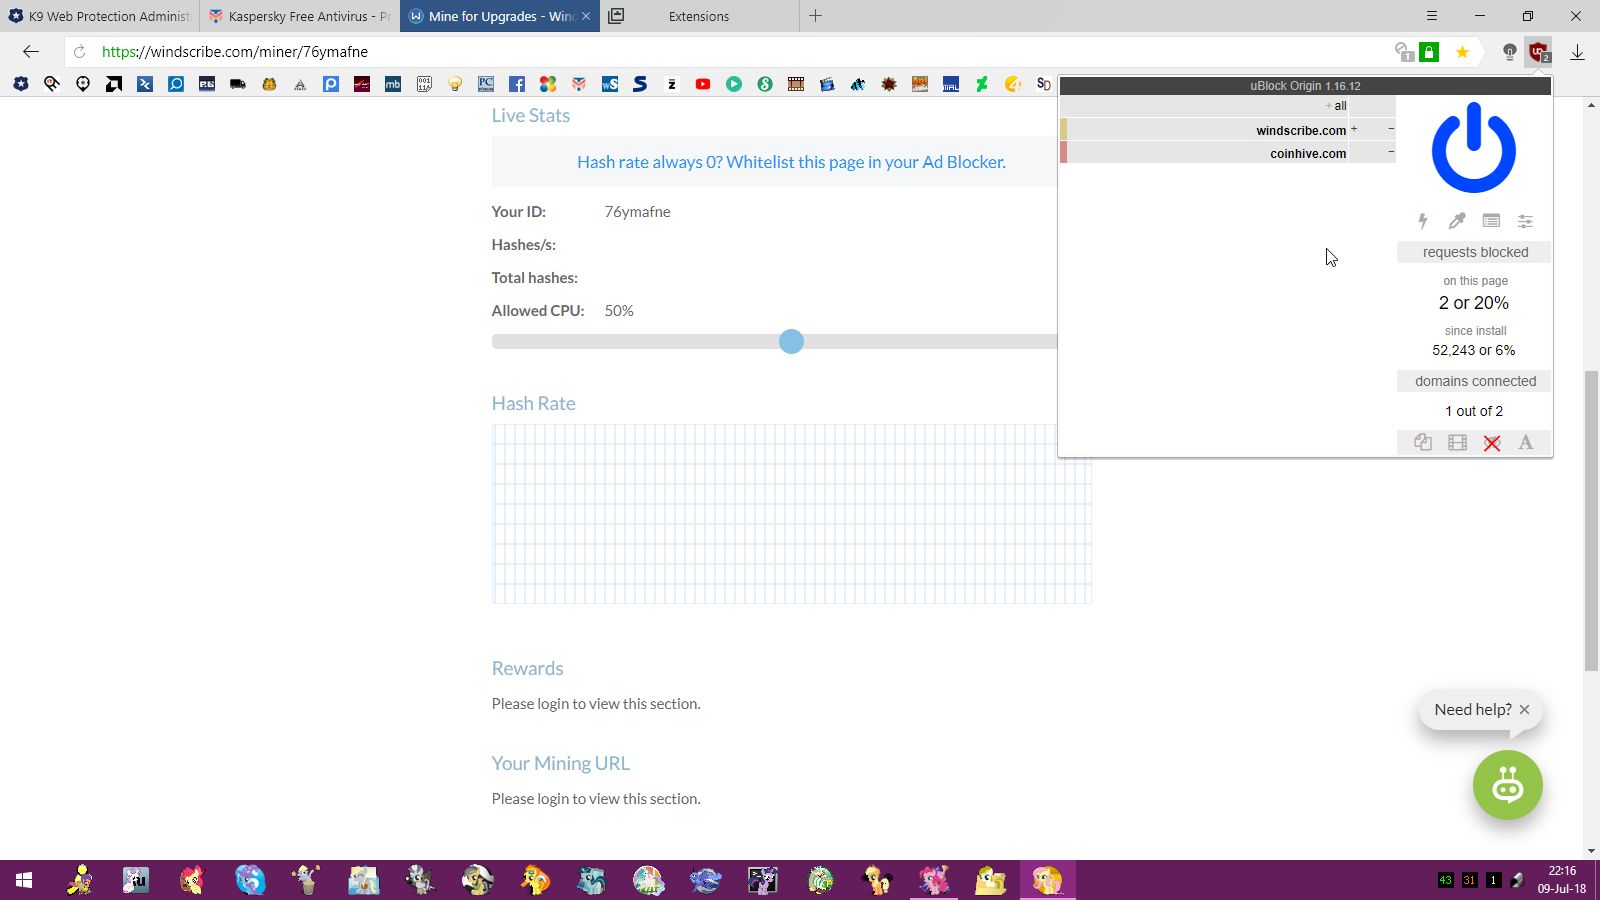
Task: Open the magnifier 'Q' bookmark icon
Action: (x=176, y=84)
